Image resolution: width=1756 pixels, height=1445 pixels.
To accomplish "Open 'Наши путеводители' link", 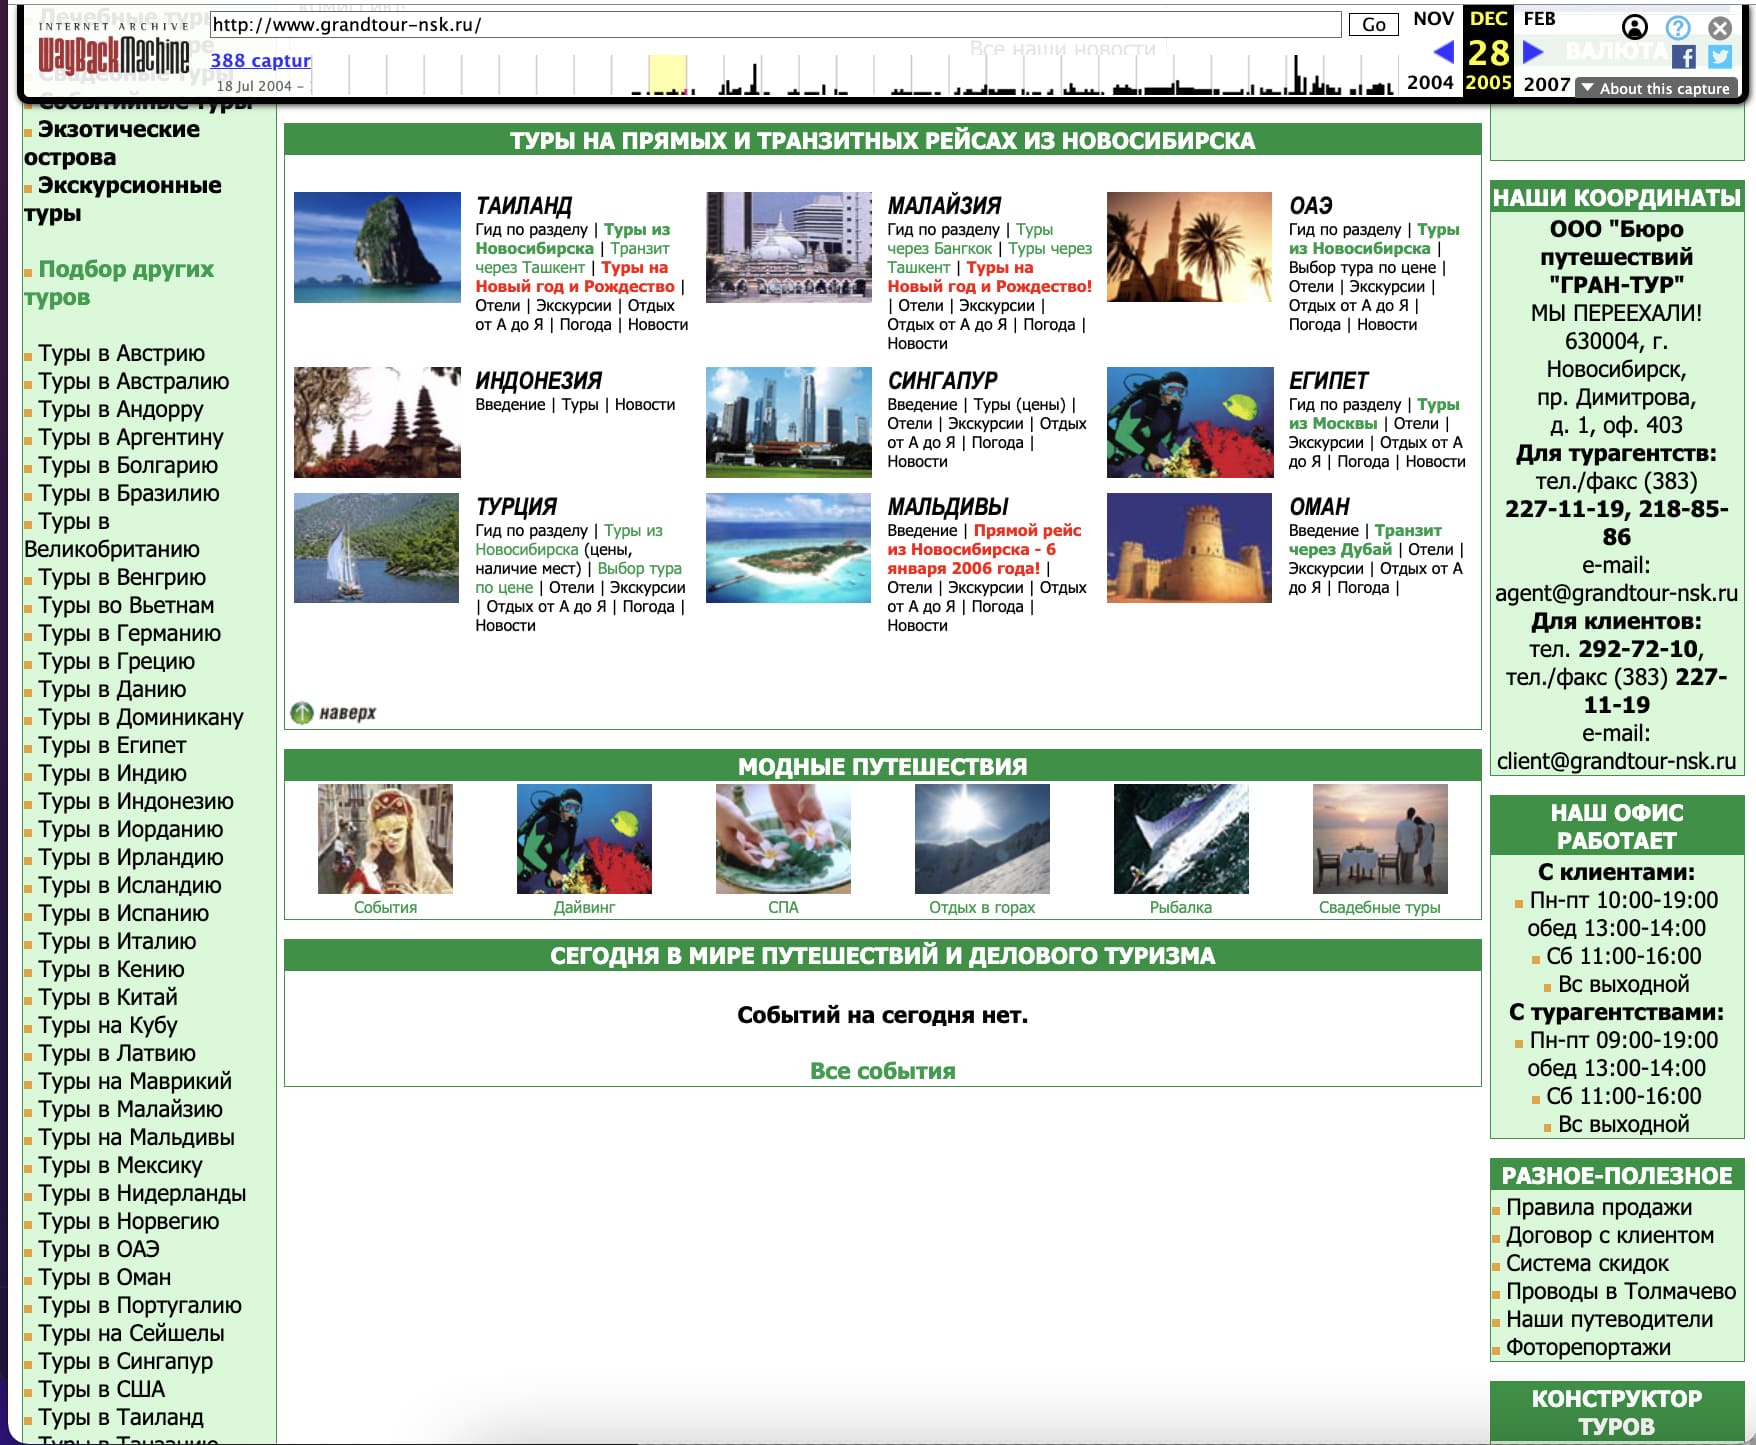I will click(x=1609, y=1319).
